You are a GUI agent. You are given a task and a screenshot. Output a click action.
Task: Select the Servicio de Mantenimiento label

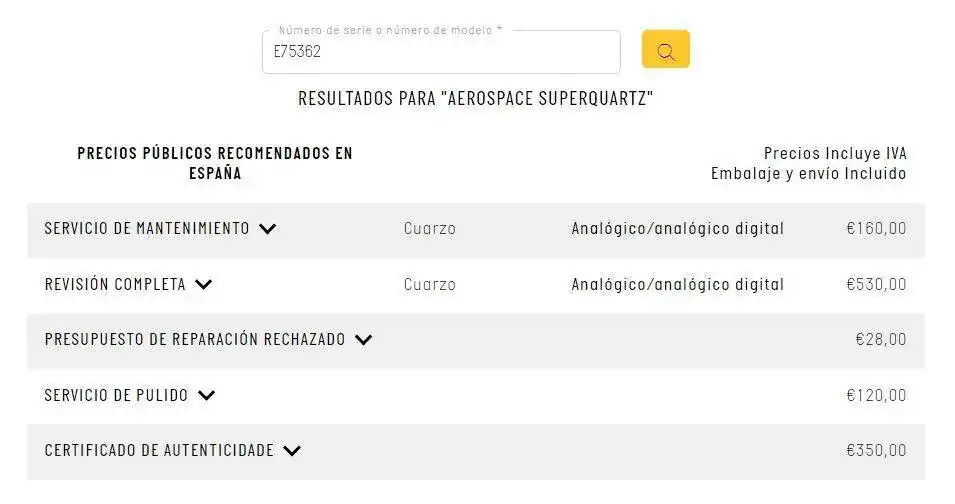coord(147,228)
